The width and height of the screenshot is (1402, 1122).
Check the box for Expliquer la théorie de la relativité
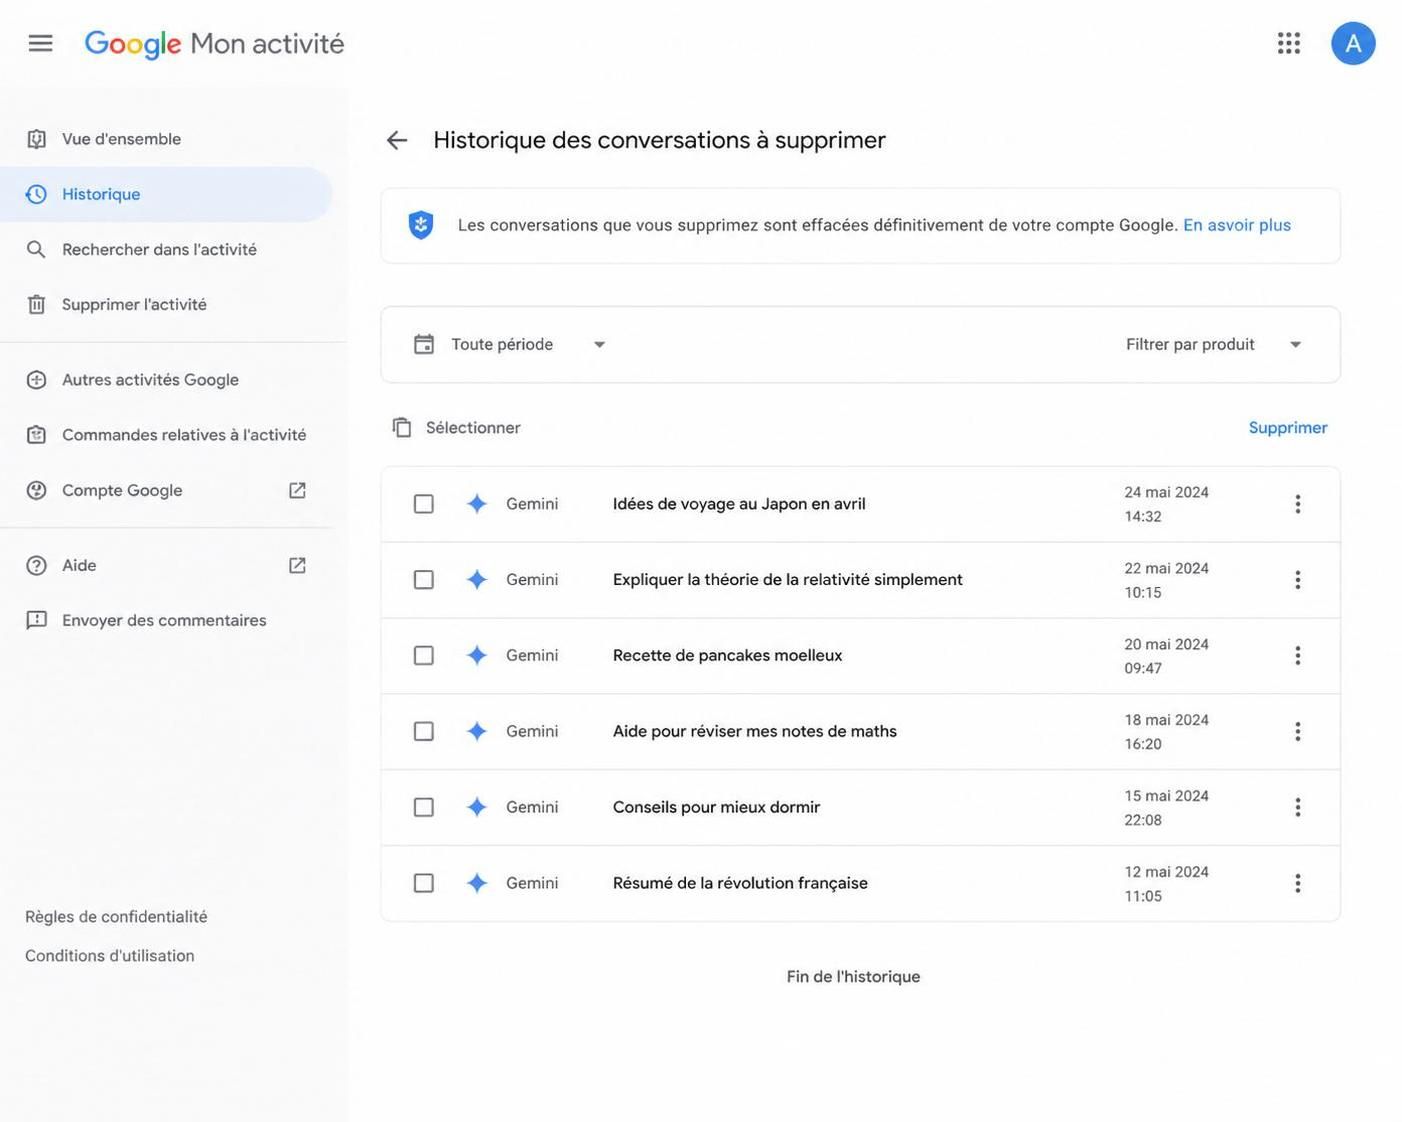tap(424, 580)
